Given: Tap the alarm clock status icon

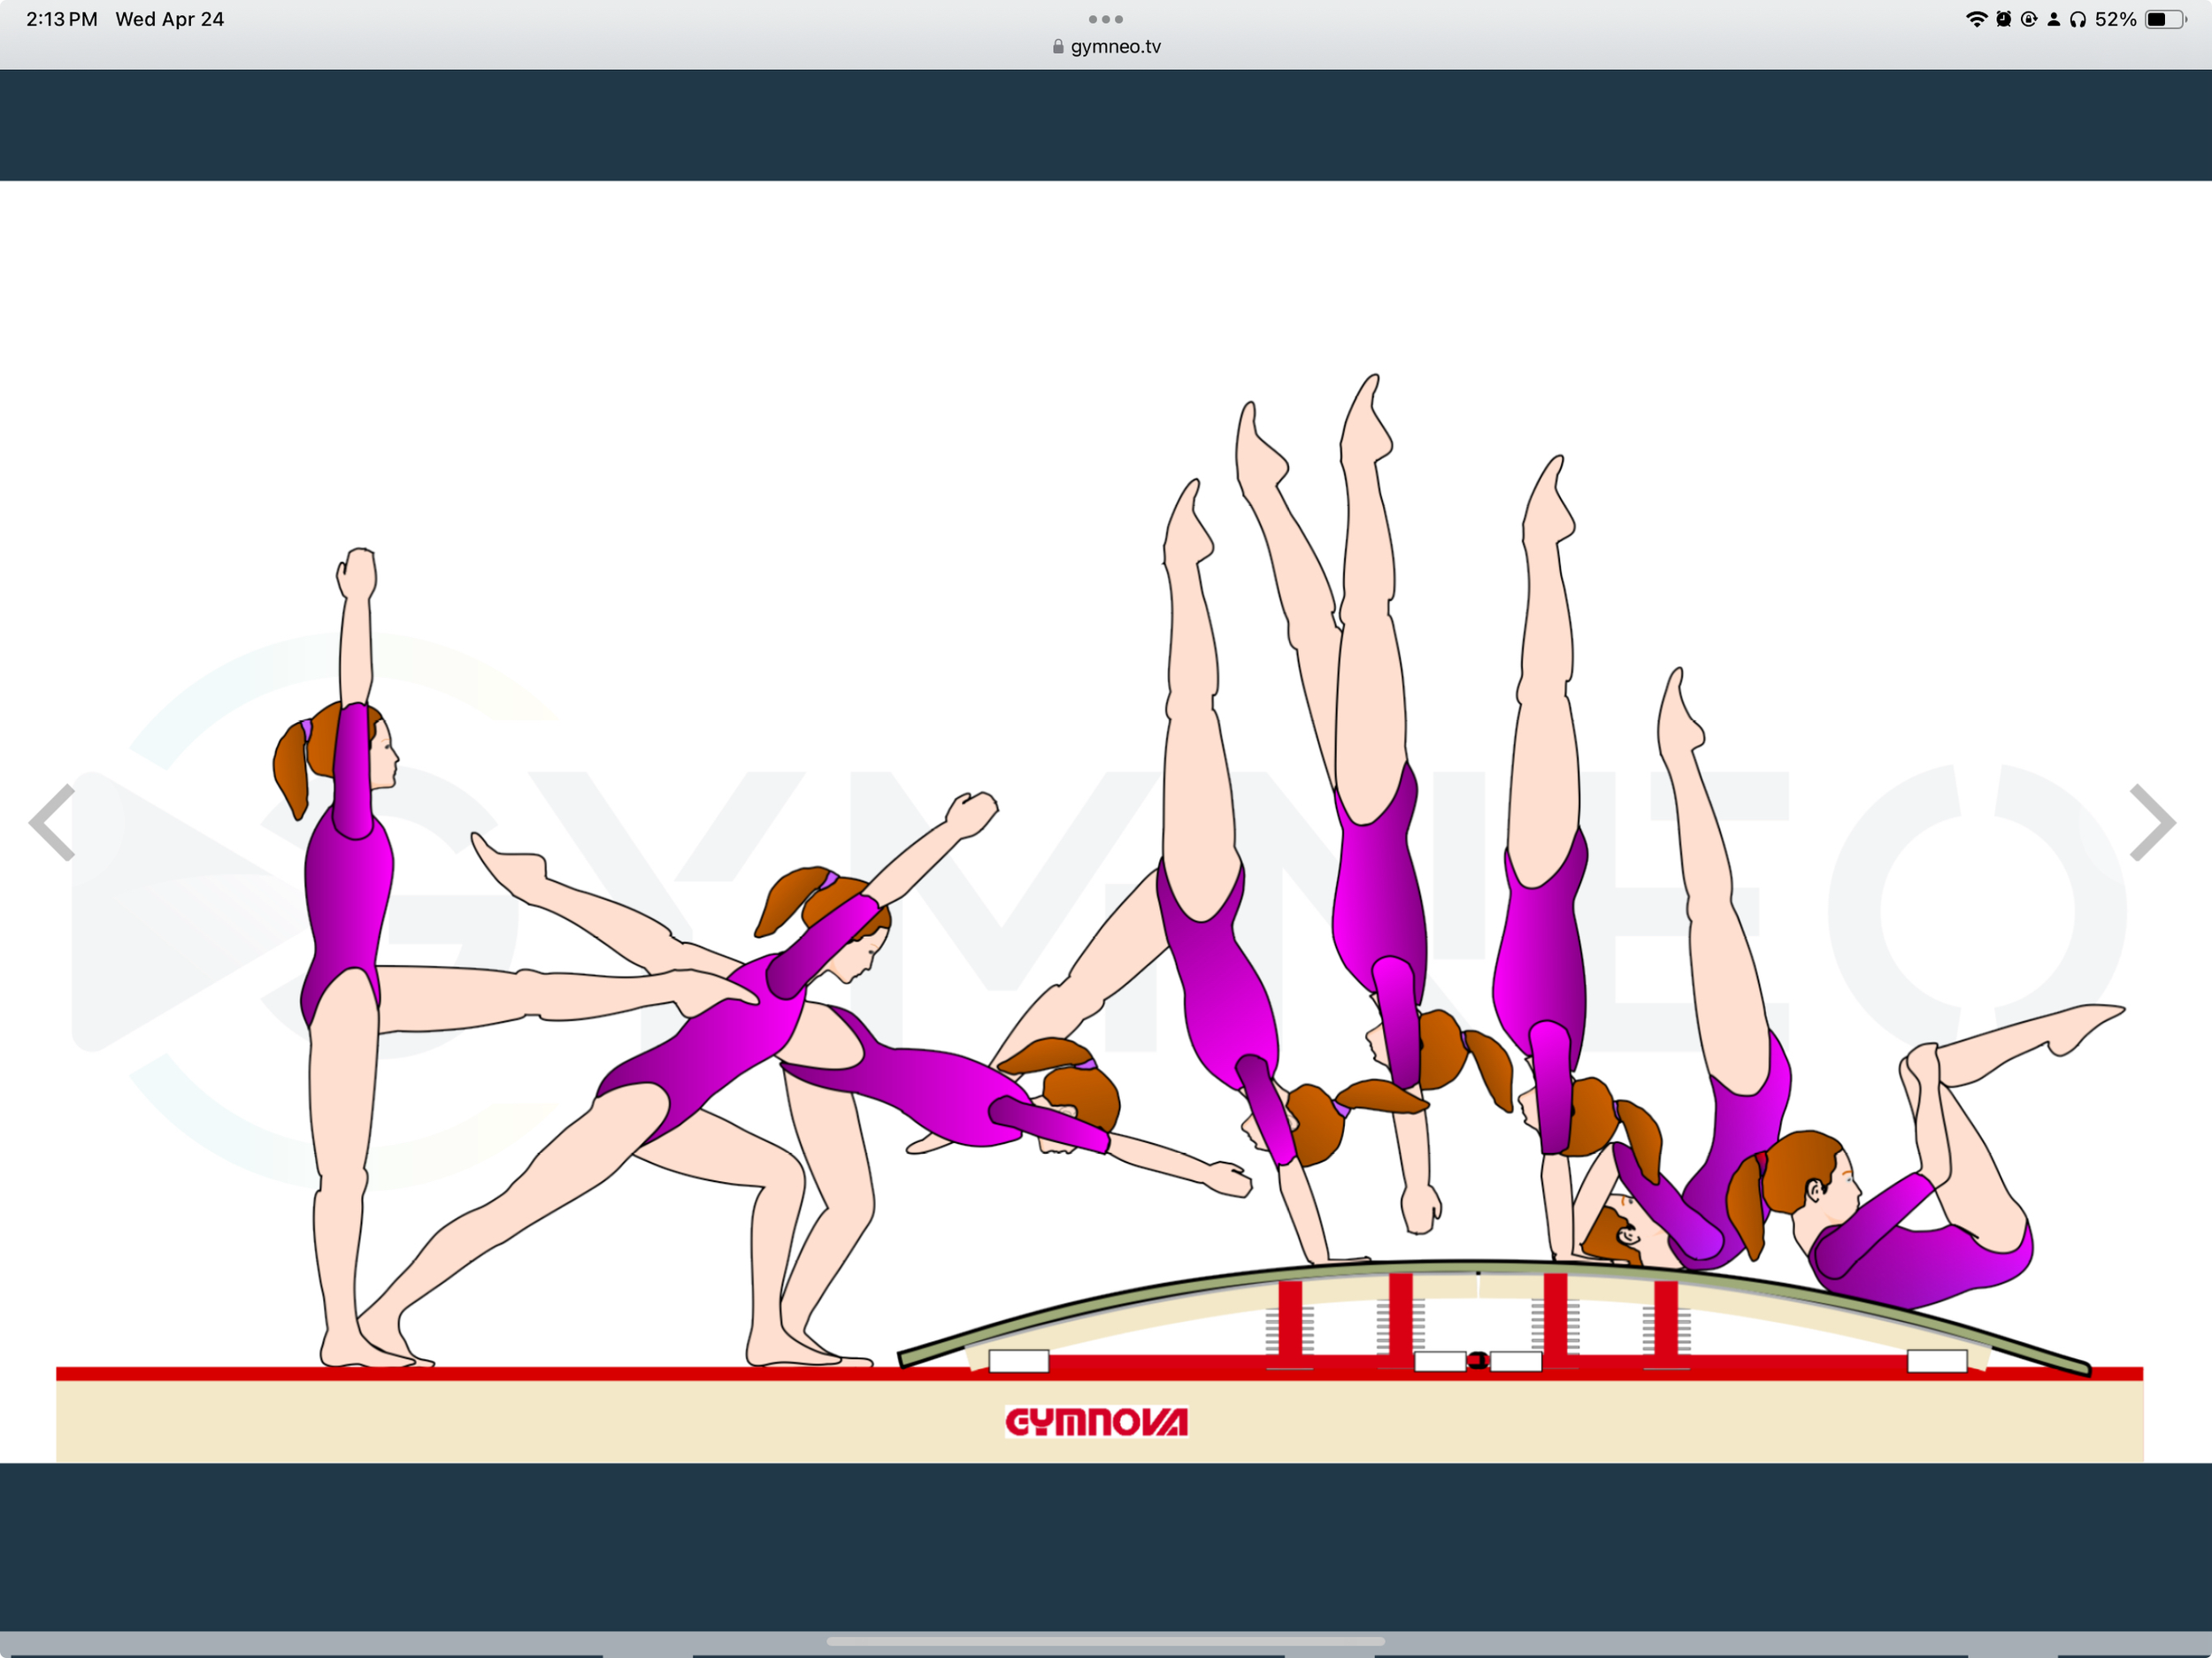Looking at the screenshot, I should click(2003, 18).
